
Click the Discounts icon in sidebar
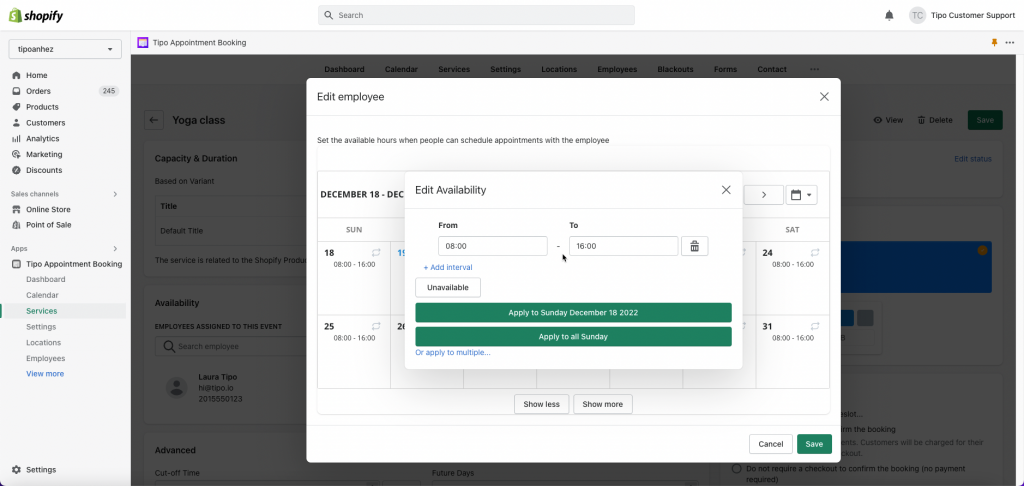pos(16,170)
